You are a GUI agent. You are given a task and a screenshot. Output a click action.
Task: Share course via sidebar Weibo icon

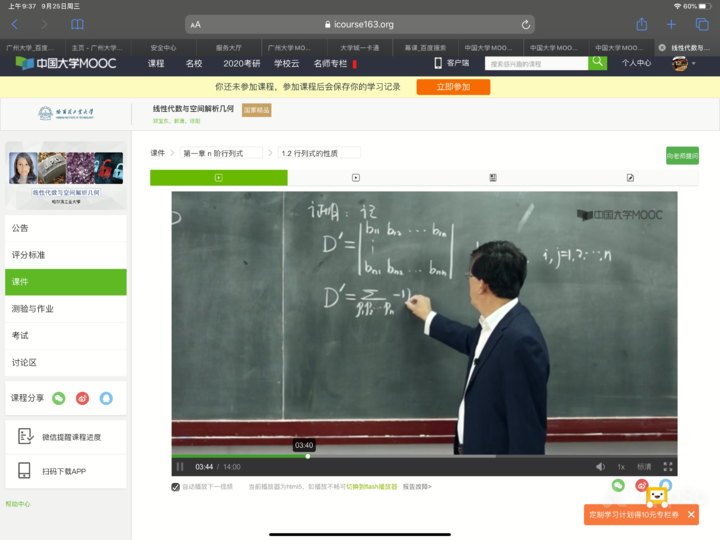tap(83, 398)
